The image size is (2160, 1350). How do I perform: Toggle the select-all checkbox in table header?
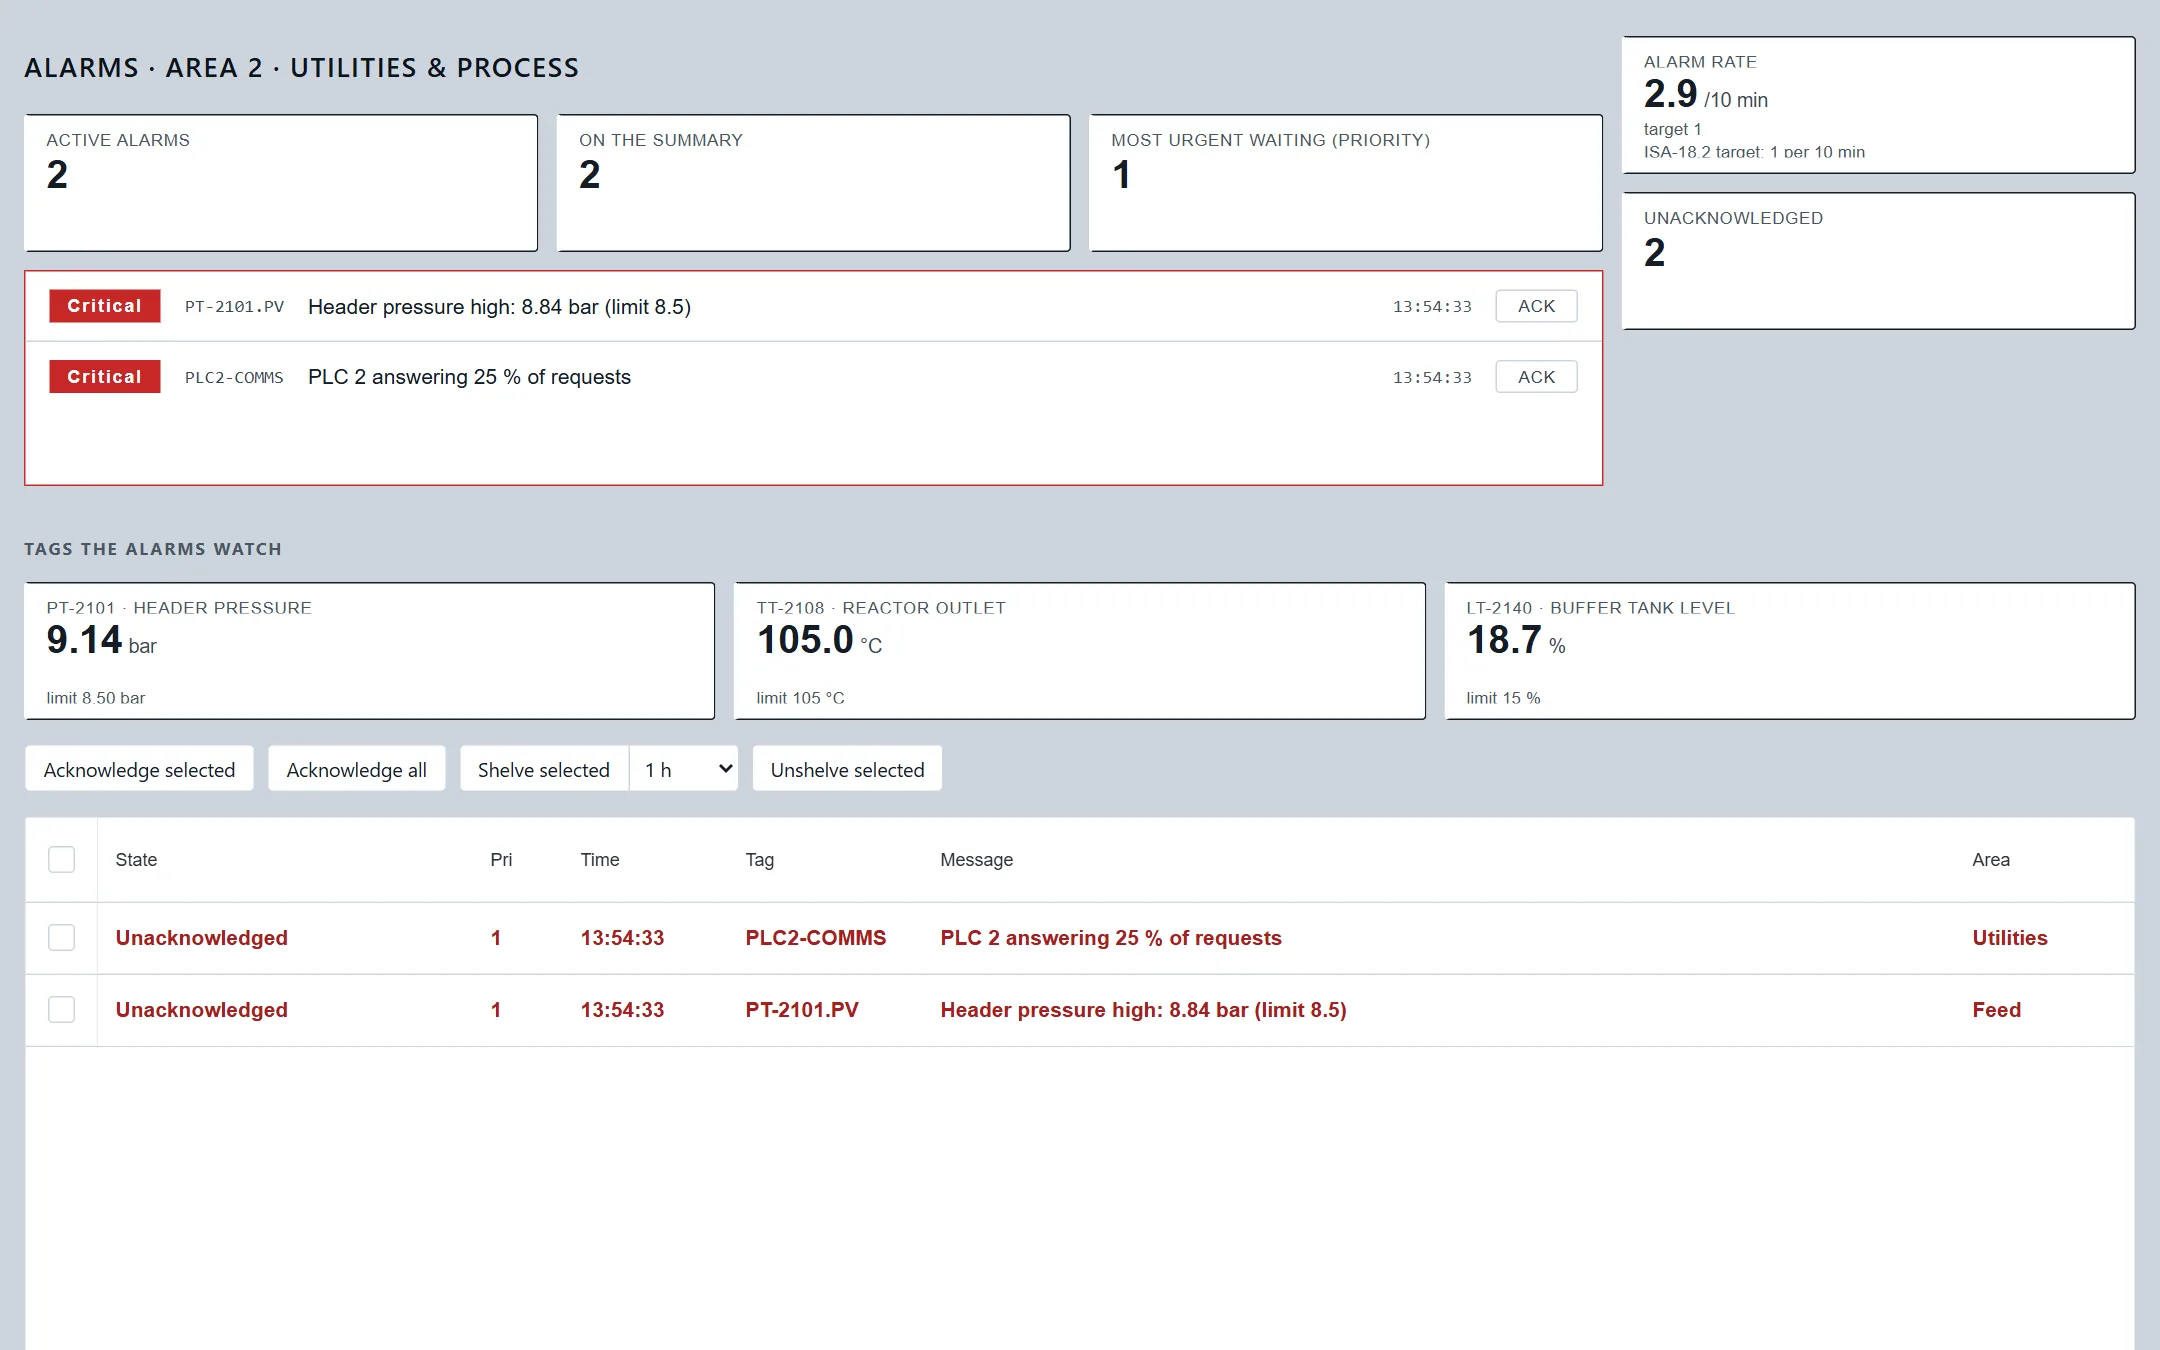click(x=61, y=859)
